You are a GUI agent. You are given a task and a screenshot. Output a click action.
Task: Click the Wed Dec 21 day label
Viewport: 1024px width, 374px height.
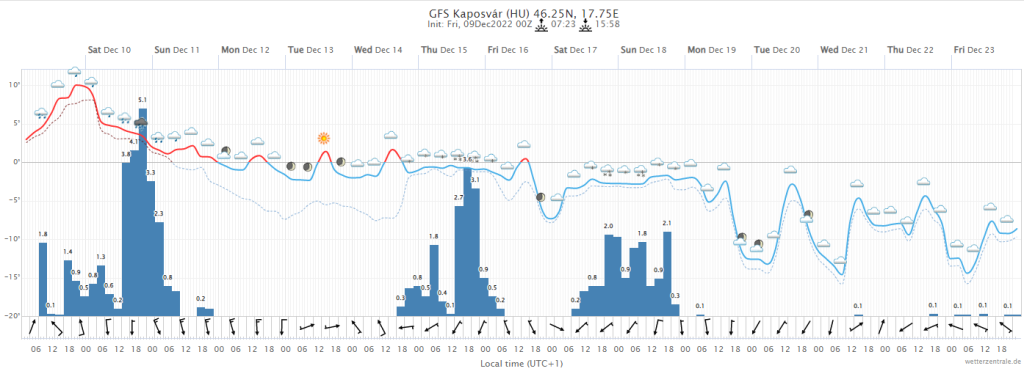[x=845, y=50]
